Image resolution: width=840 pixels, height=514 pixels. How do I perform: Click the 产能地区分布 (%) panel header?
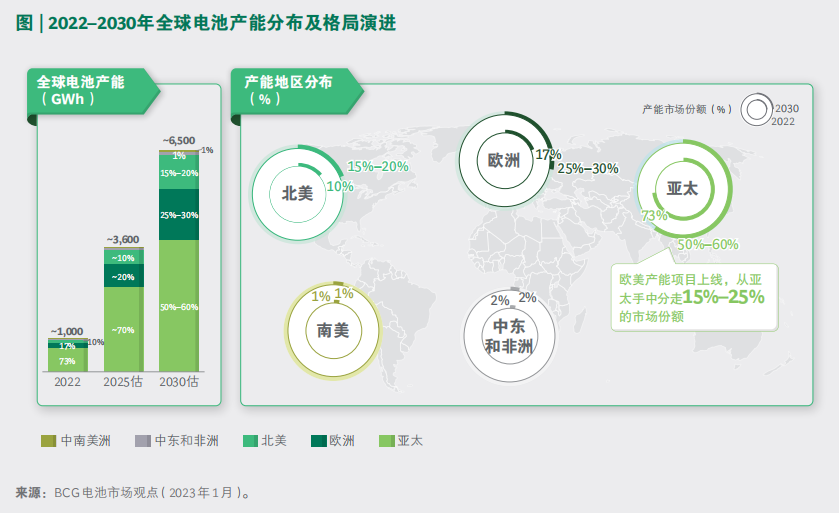(x=295, y=90)
